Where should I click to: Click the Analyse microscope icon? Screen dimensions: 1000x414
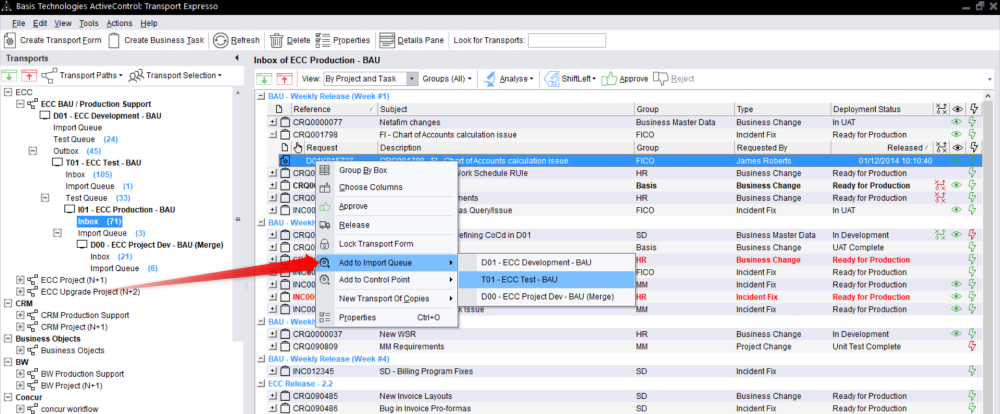tap(490, 78)
